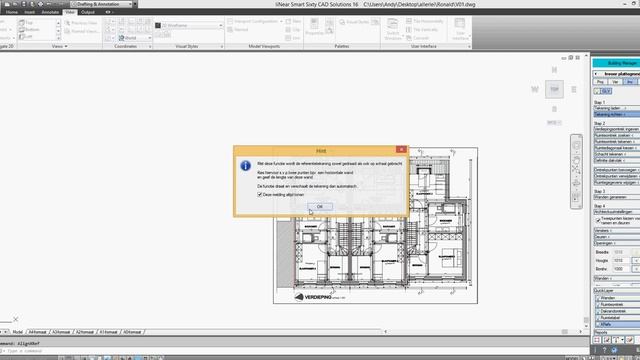Click quick access save icon in title bar
Screen dimensions: 640x360
pyautogui.click(x=24, y=4)
